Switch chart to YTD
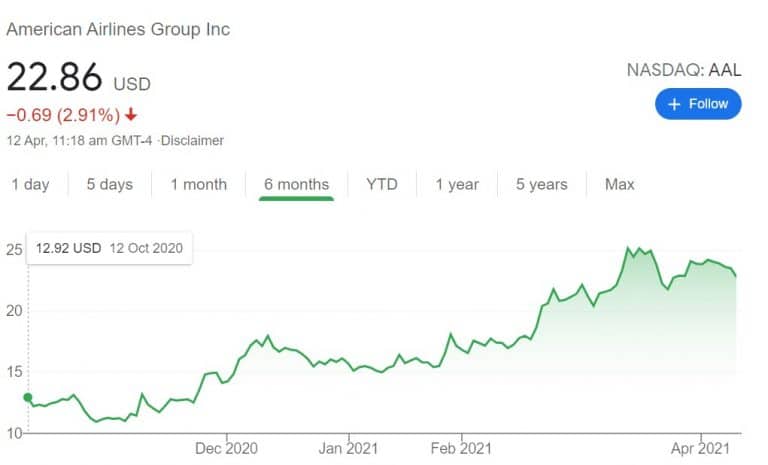The image size is (768, 465). tap(382, 184)
